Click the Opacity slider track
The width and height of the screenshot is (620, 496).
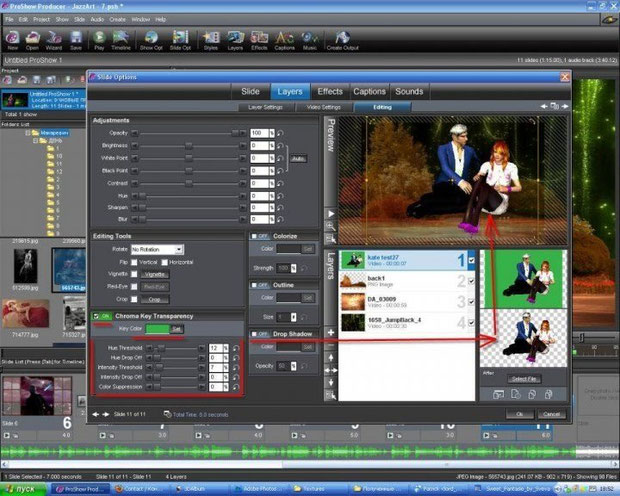pyautogui.click(x=189, y=133)
